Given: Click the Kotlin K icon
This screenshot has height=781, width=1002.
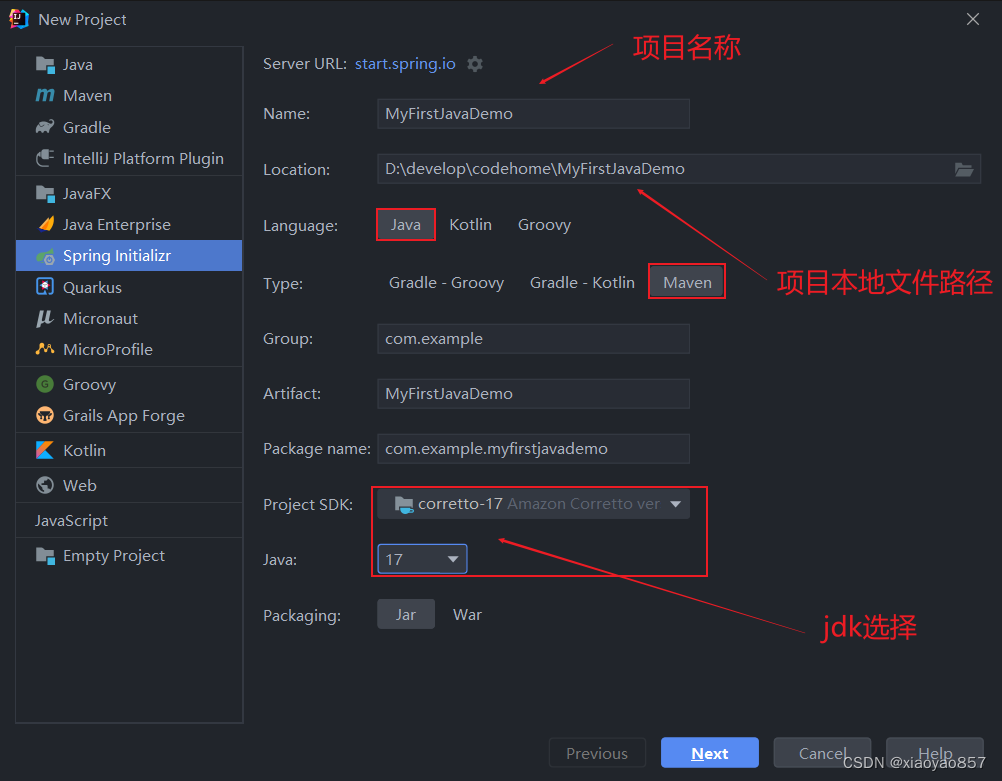Looking at the screenshot, I should pyautogui.click(x=45, y=450).
